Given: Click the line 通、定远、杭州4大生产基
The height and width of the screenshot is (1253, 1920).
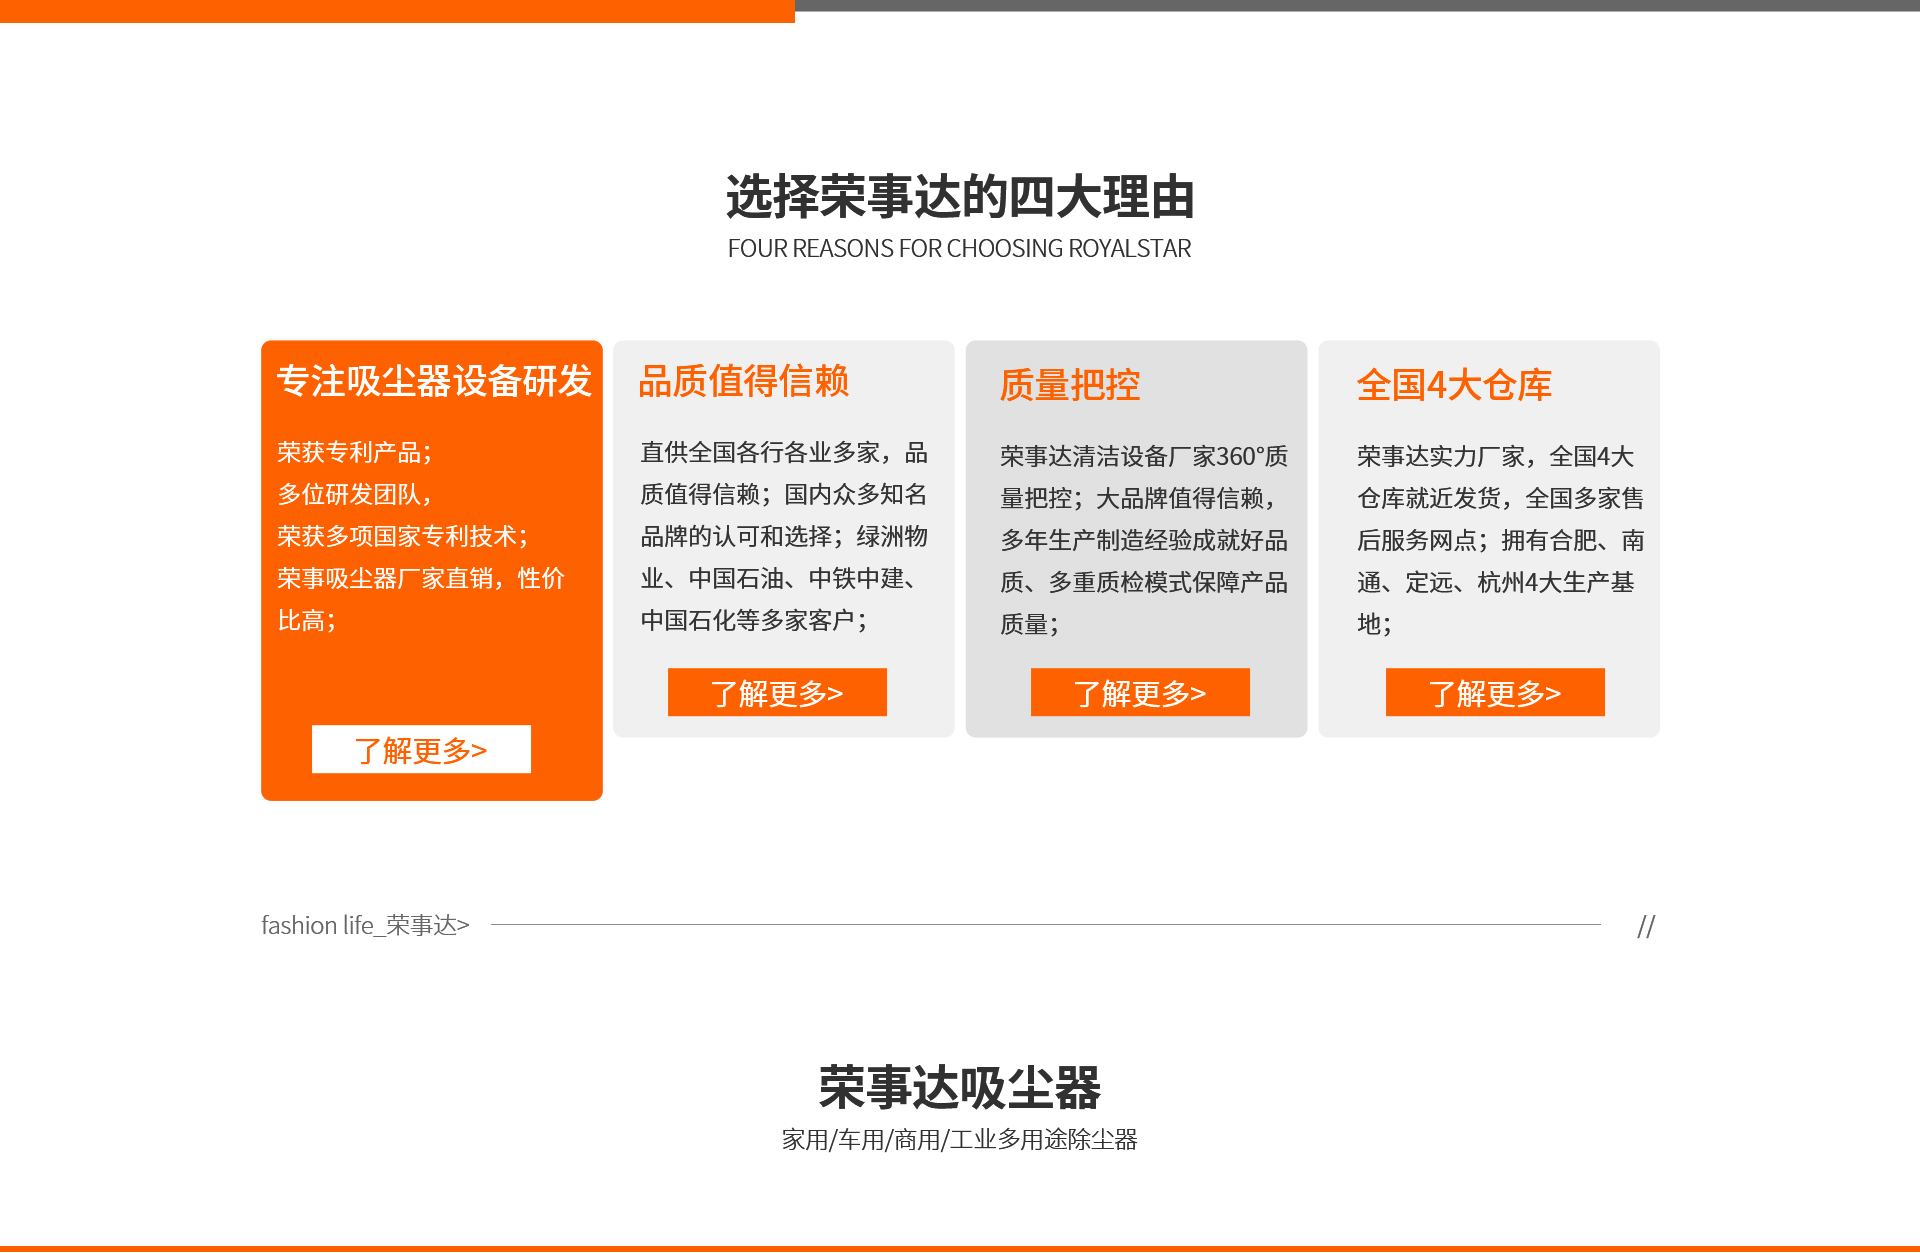Looking at the screenshot, I should pos(1495,582).
